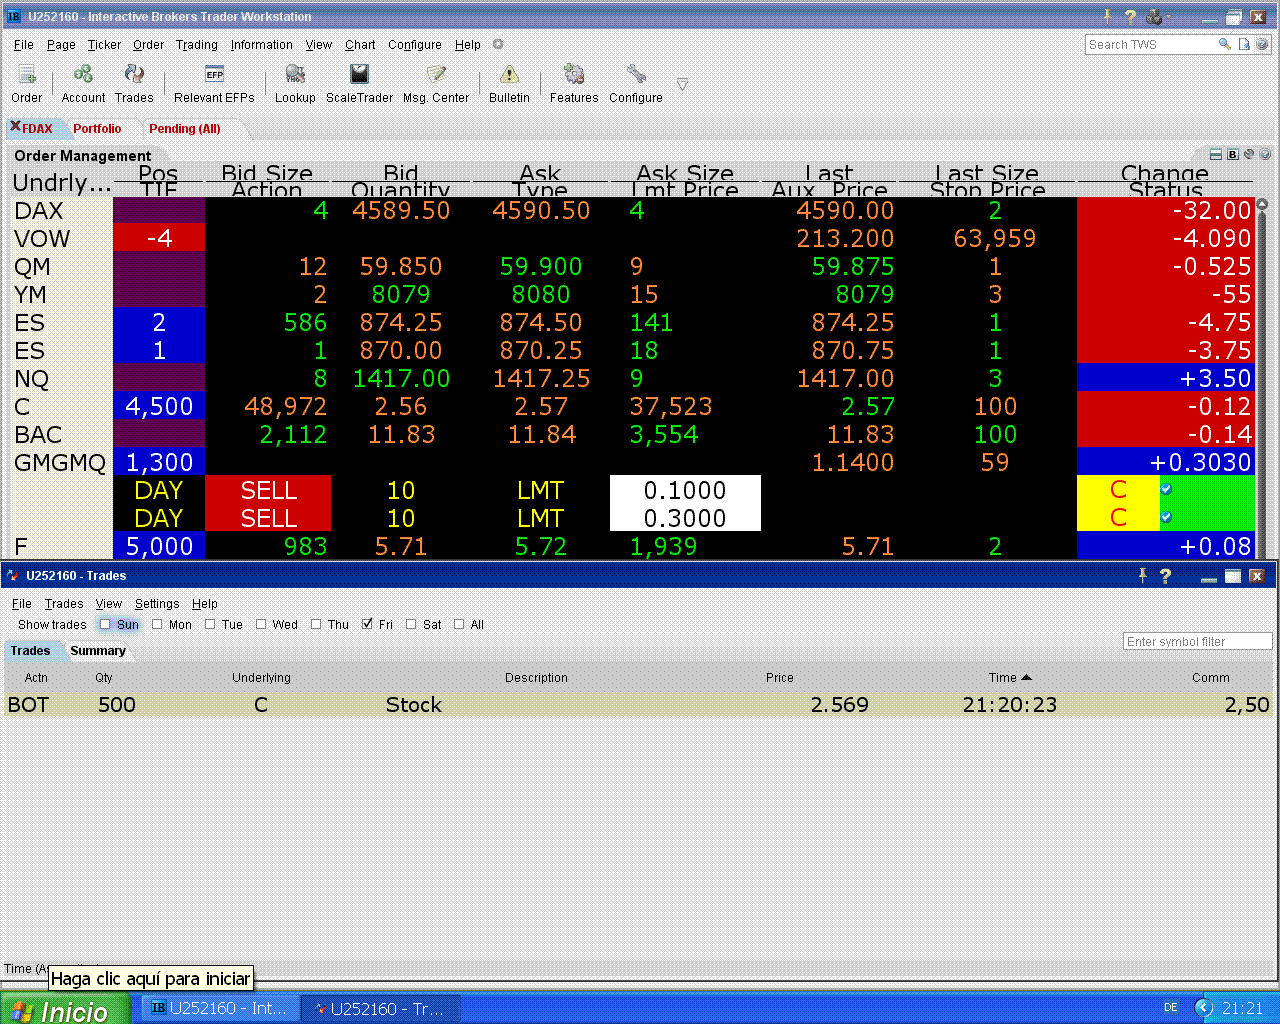Screen dimensions: 1280x1024
Task: Select the BOT 500 C trade row
Action: 638,704
